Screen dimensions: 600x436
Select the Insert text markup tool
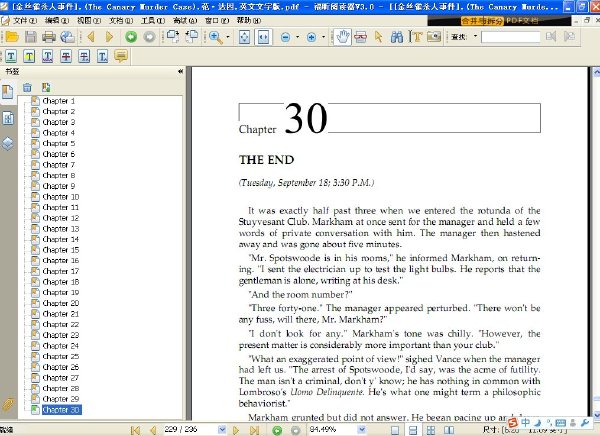[103, 57]
